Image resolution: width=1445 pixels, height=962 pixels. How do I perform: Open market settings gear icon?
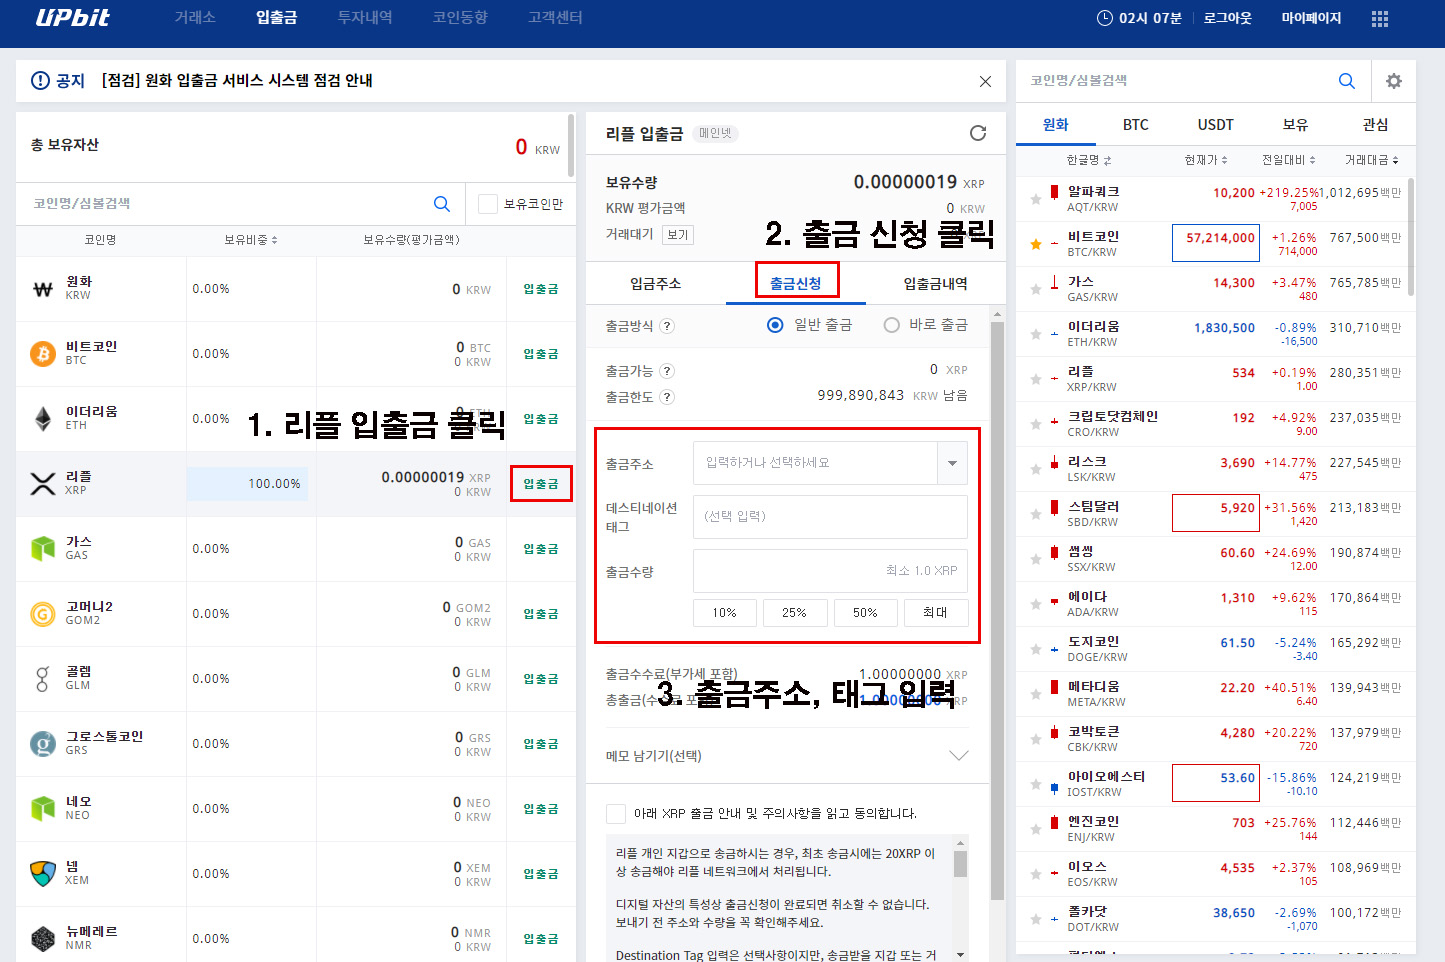(1394, 81)
